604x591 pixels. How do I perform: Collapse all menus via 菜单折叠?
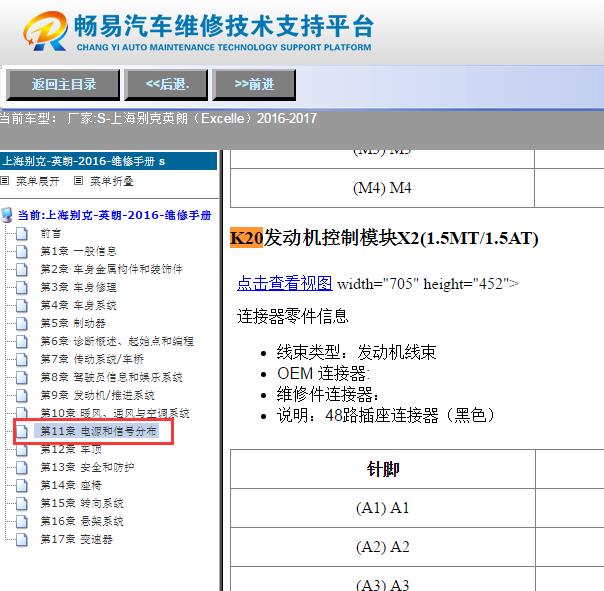tap(112, 181)
